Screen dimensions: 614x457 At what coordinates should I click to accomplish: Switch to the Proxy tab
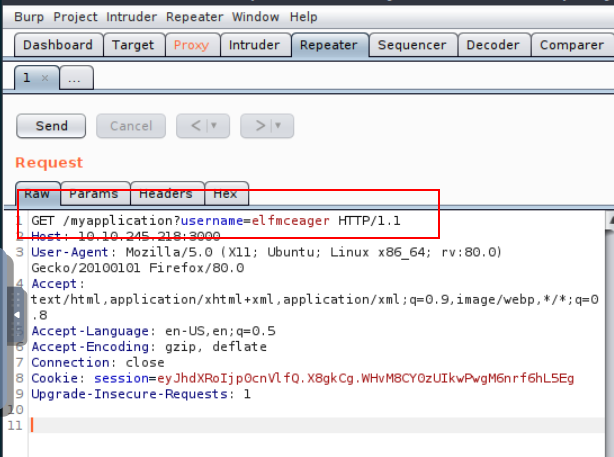[x=191, y=45]
